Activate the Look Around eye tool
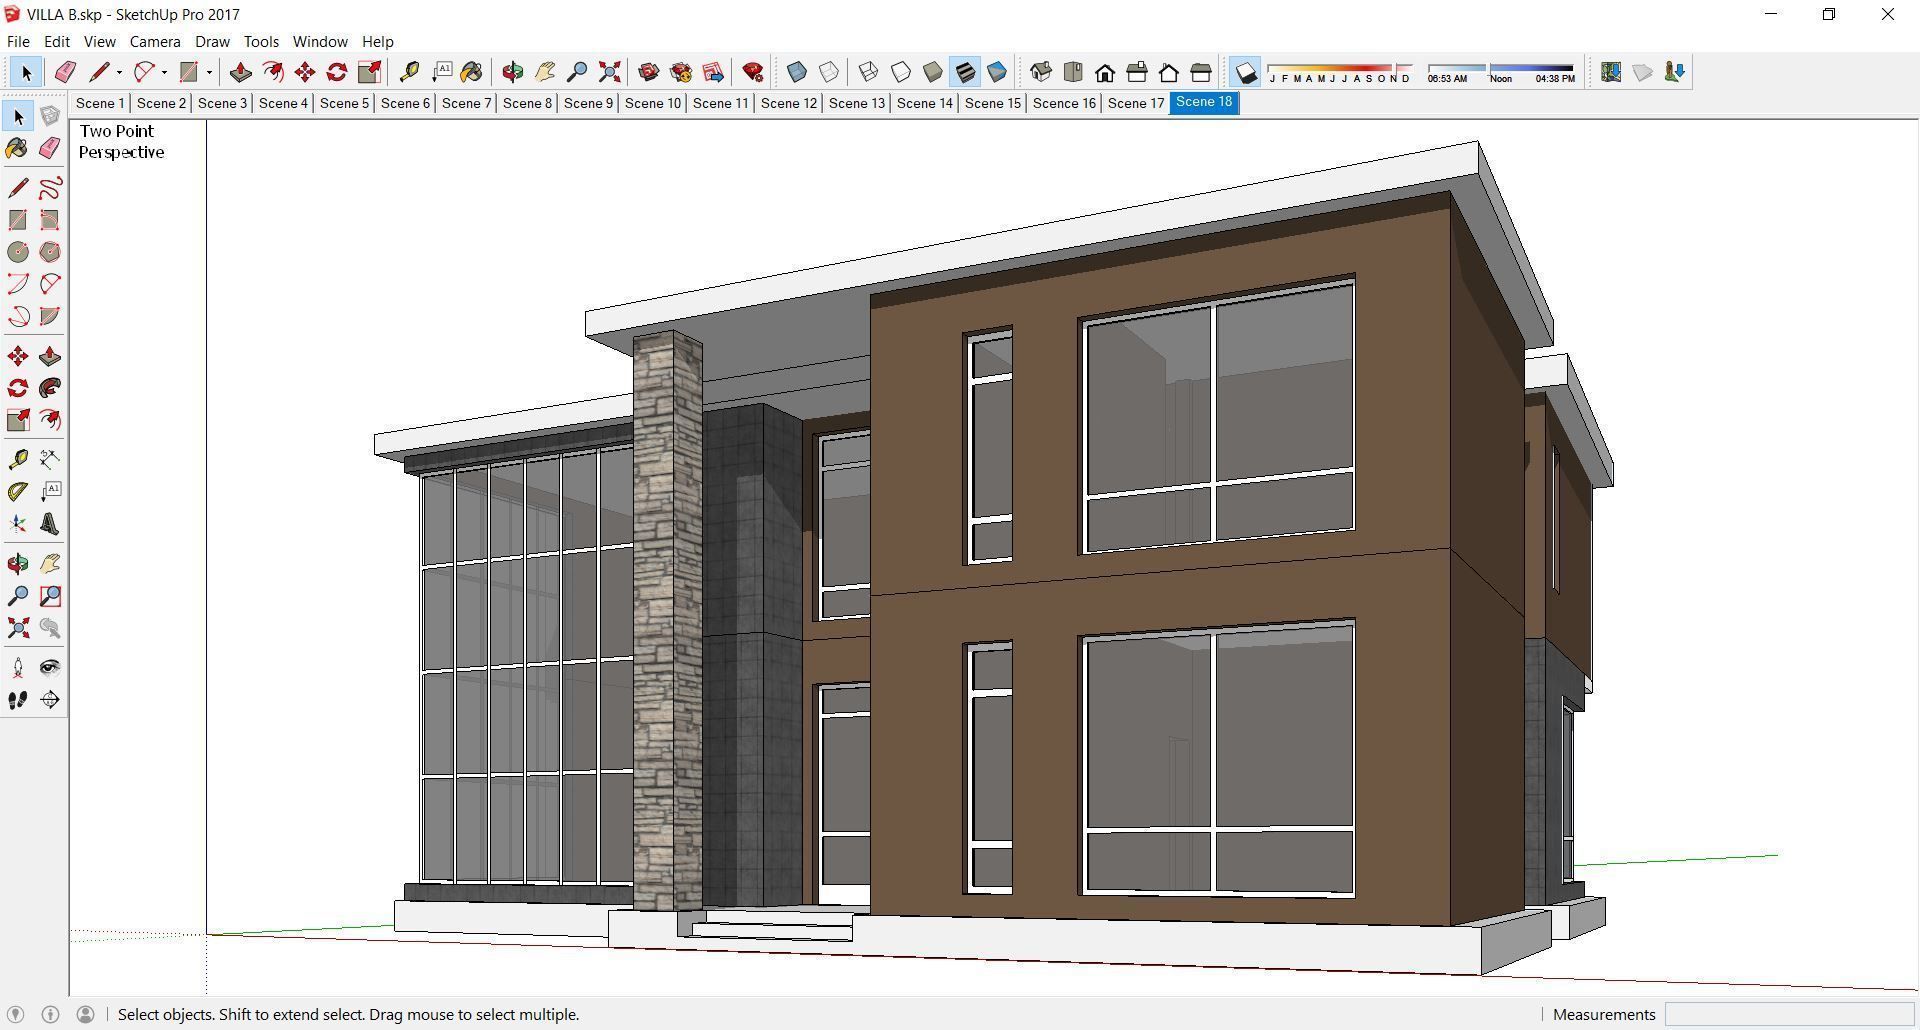 tap(50, 668)
